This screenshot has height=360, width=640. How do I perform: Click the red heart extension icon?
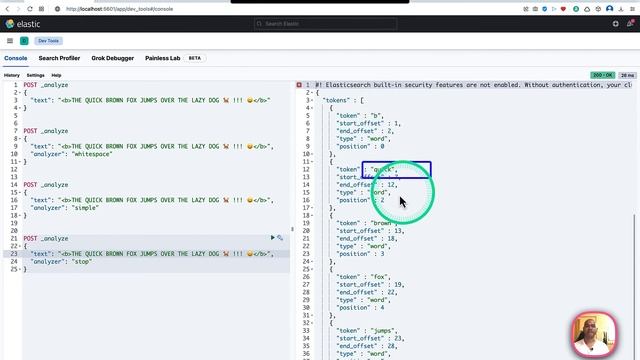tap(563, 9)
